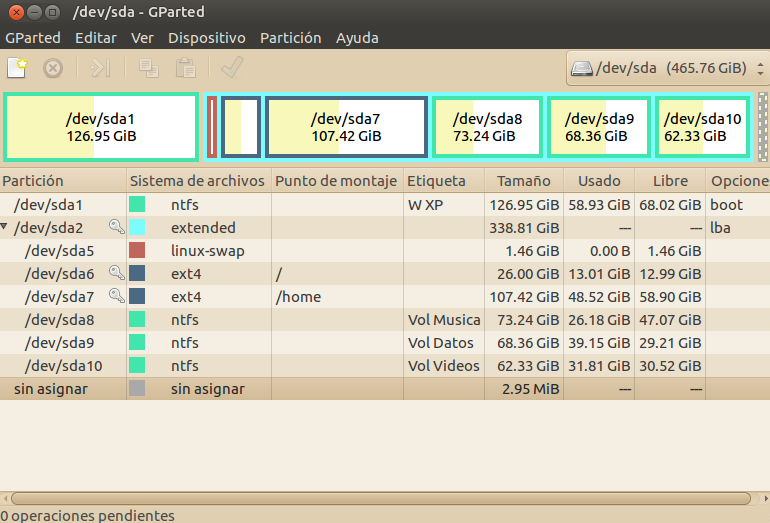
Task: Click the hard disk icon in device selector
Action: click(581, 68)
